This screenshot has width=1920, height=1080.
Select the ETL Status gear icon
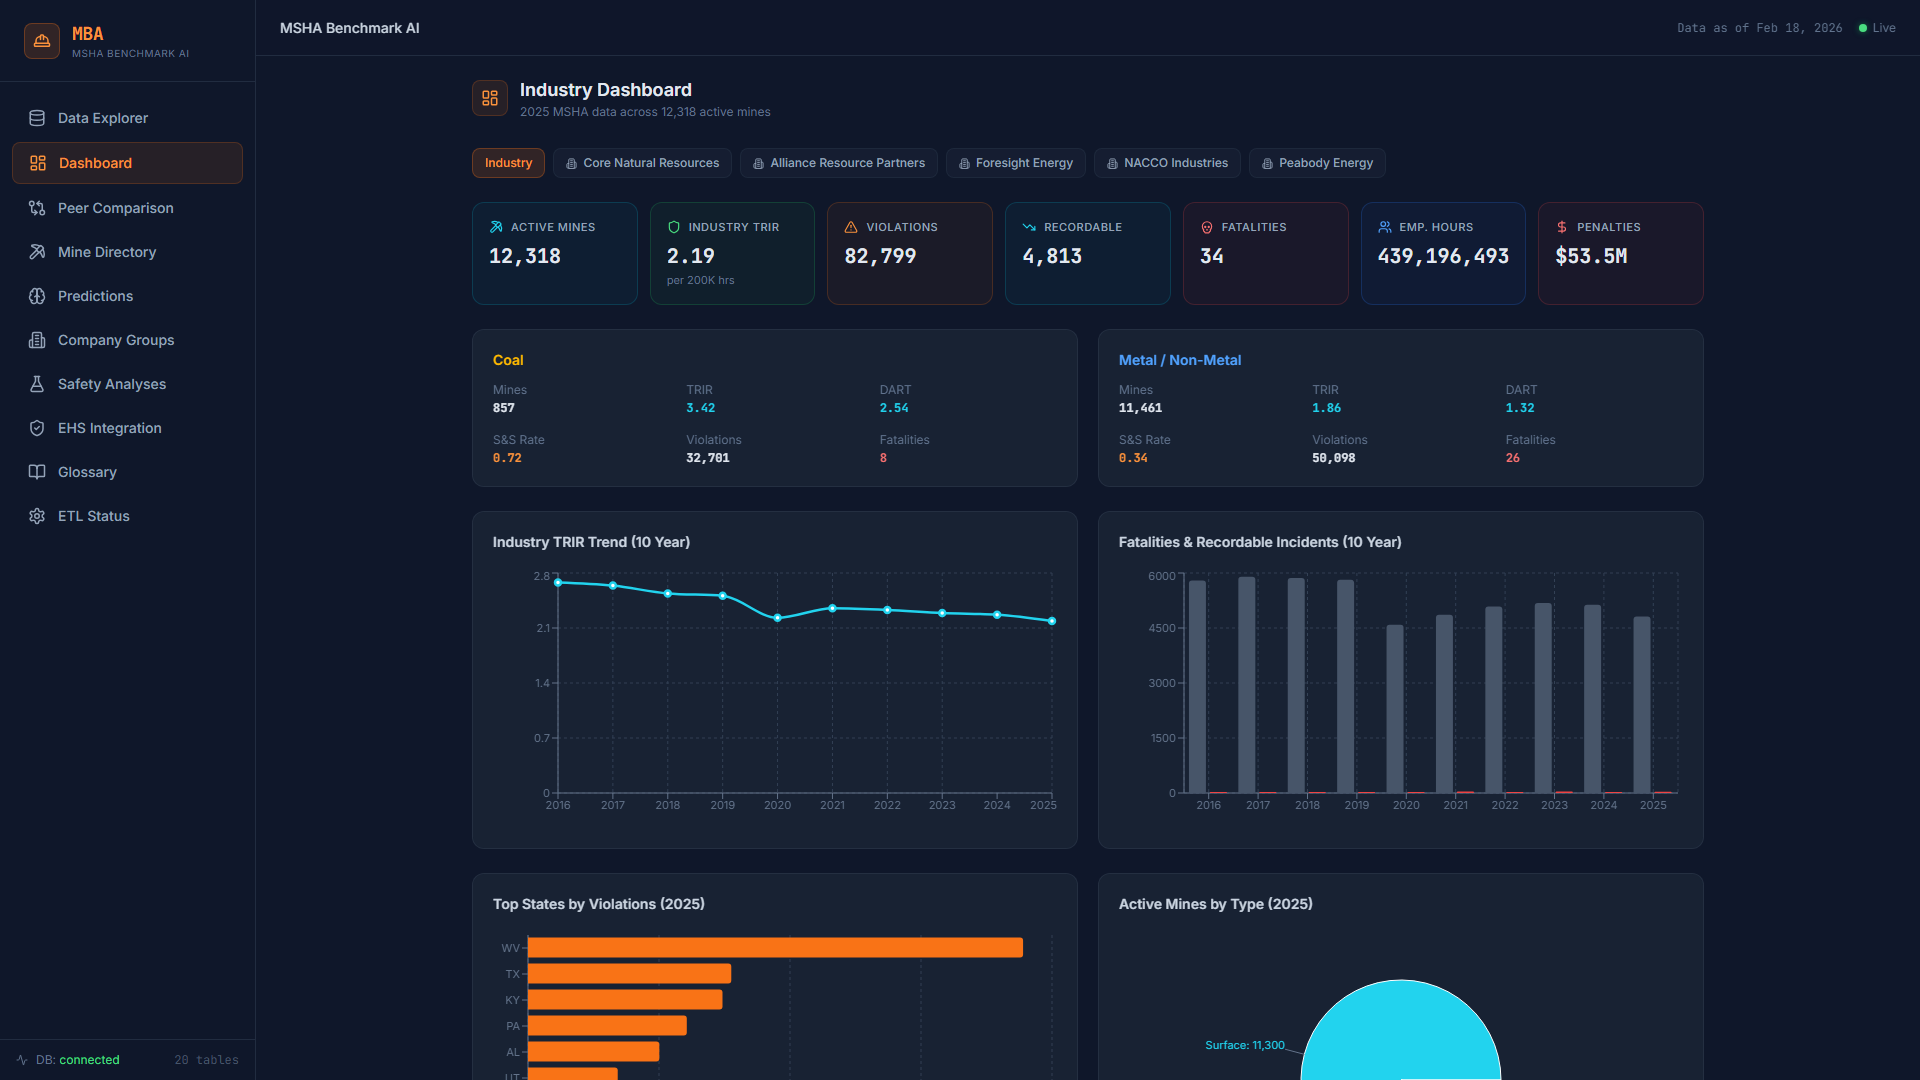pos(37,516)
